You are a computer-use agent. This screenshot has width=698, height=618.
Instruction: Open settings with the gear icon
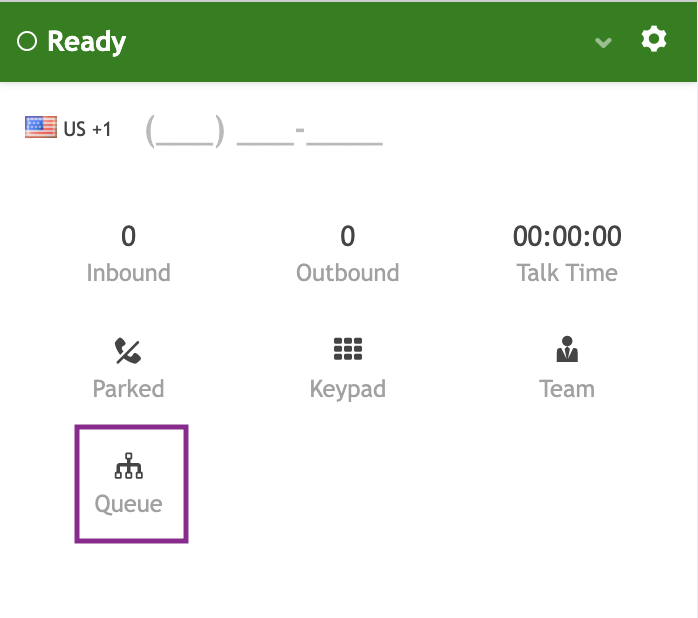pyautogui.click(x=654, y=40)
